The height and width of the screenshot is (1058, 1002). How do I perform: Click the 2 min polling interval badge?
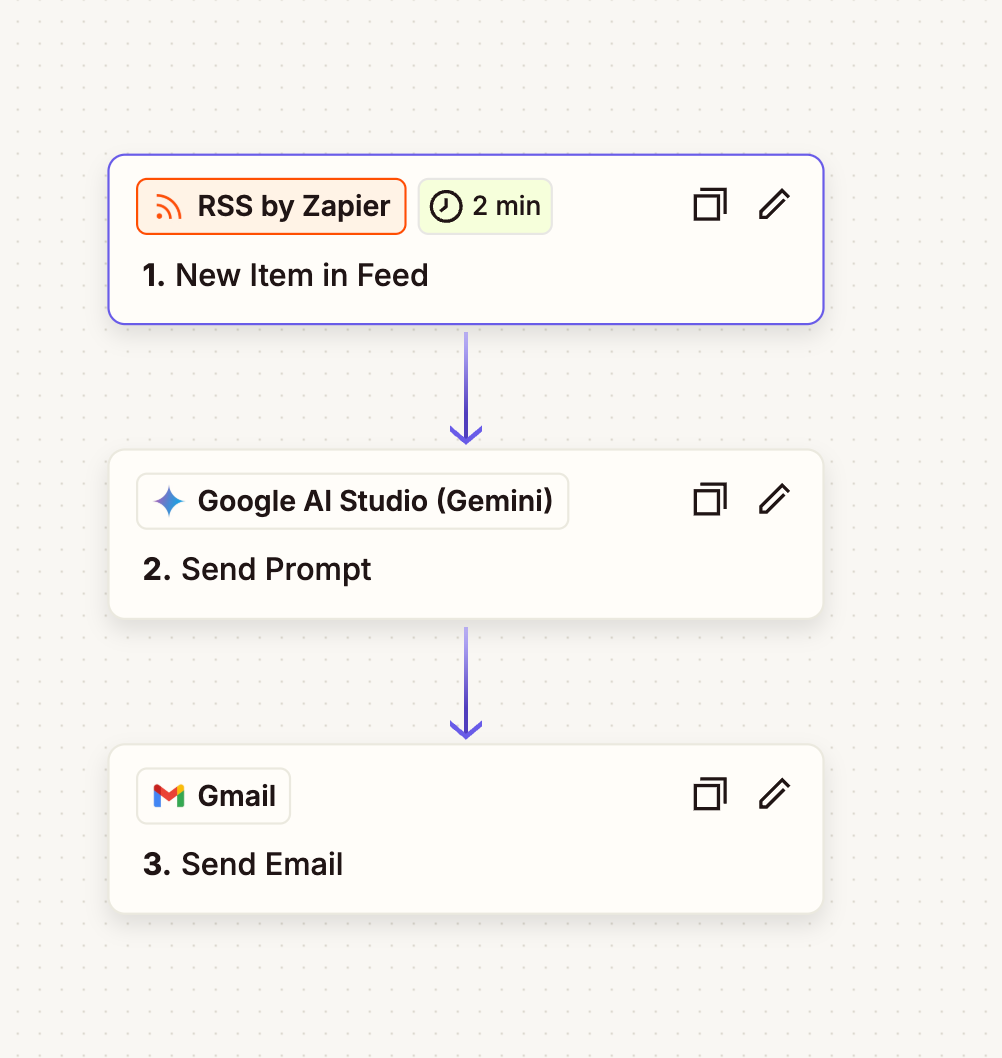pyautogui.click(x=485, y=206)
